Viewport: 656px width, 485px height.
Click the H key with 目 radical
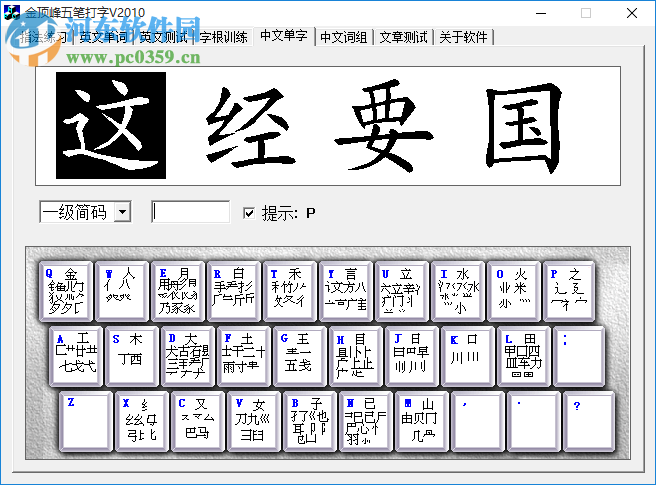[356, 356]
